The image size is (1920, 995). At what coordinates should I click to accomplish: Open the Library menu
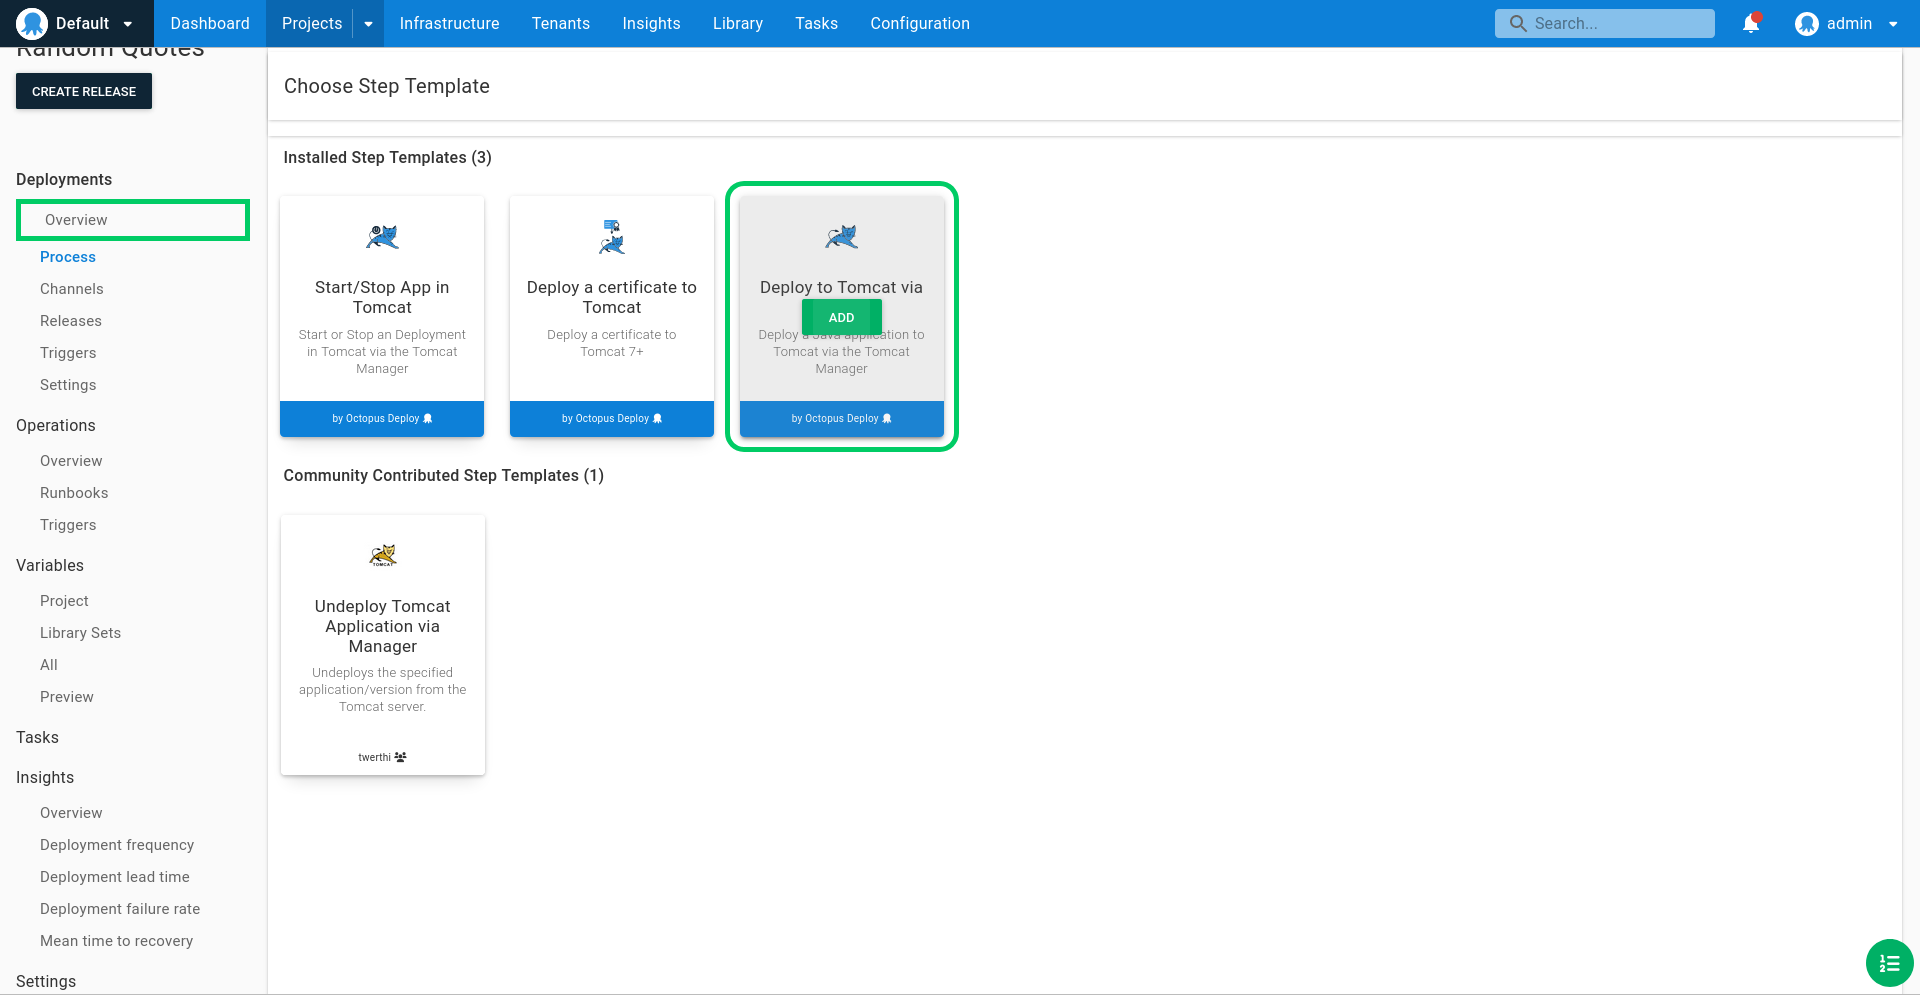pos(738,23)
